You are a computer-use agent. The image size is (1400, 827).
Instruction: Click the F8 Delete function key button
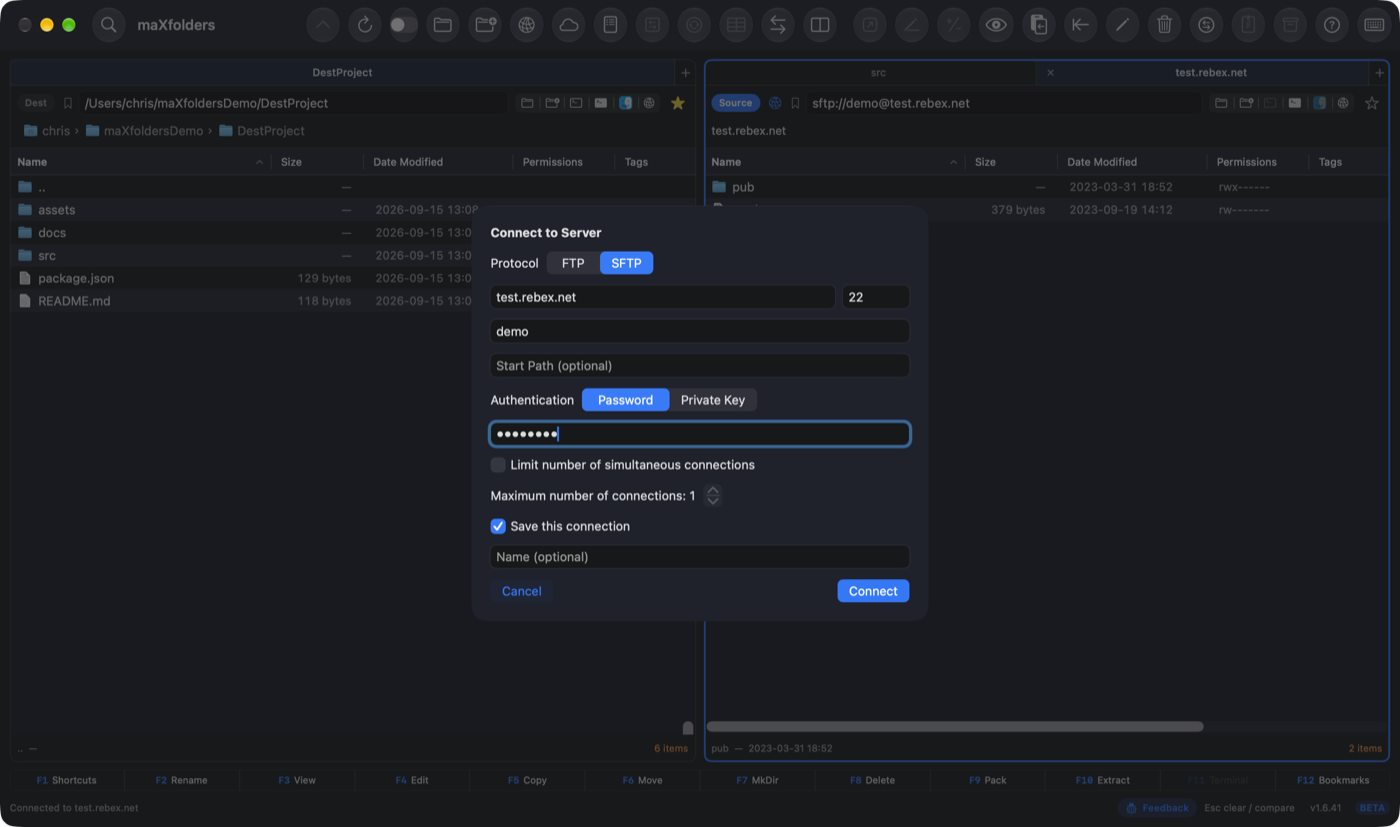tap(872, 780)
